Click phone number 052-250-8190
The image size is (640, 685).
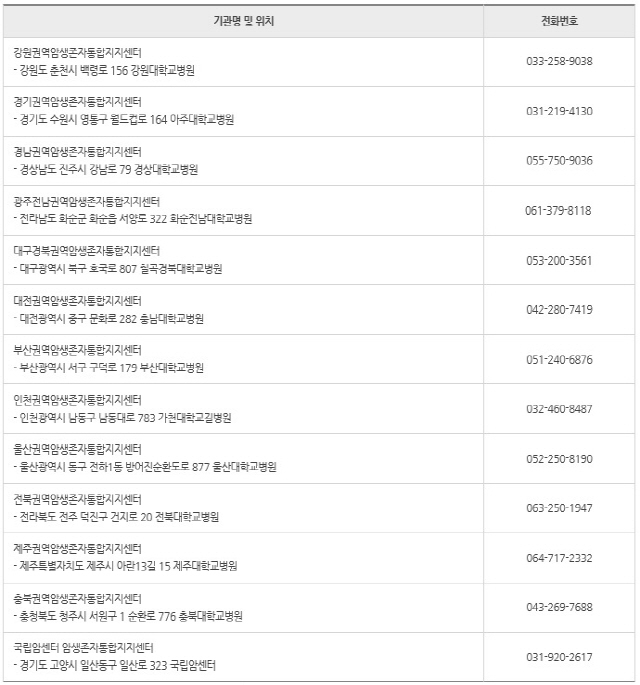point(559,459)
